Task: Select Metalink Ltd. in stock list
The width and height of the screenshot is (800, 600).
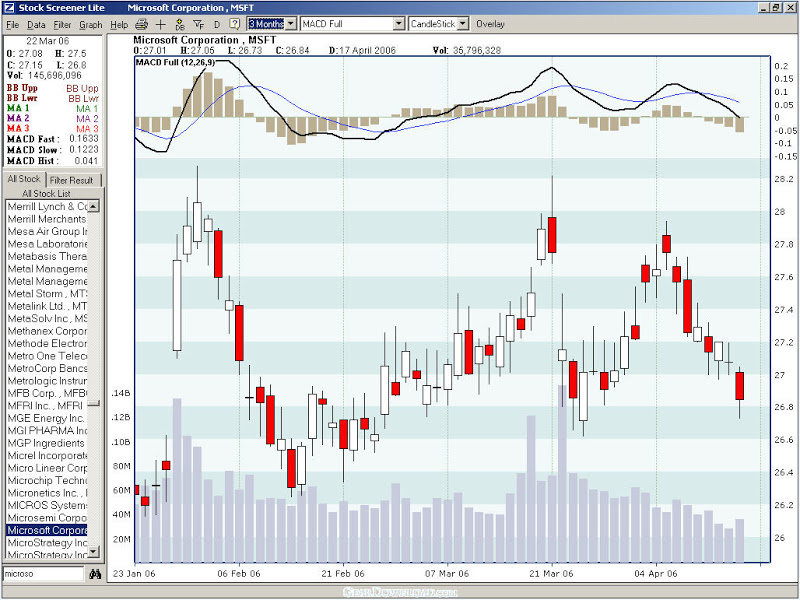Action: click(47, 306)
